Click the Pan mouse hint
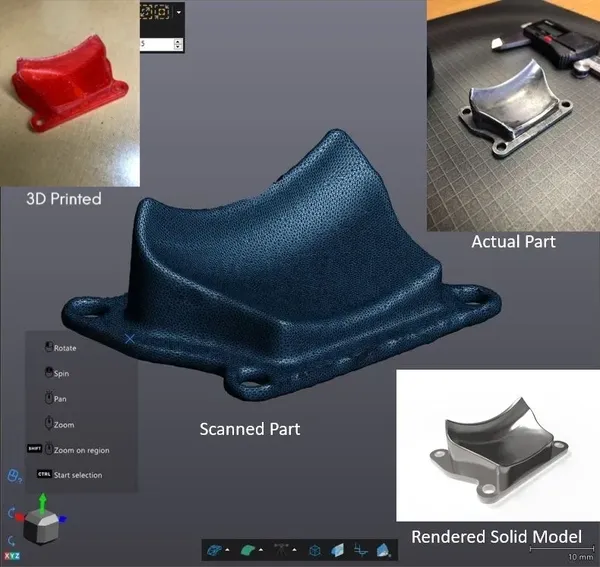Image resolution: width=600 pixels, height=567 pixels. click(55, 398)
